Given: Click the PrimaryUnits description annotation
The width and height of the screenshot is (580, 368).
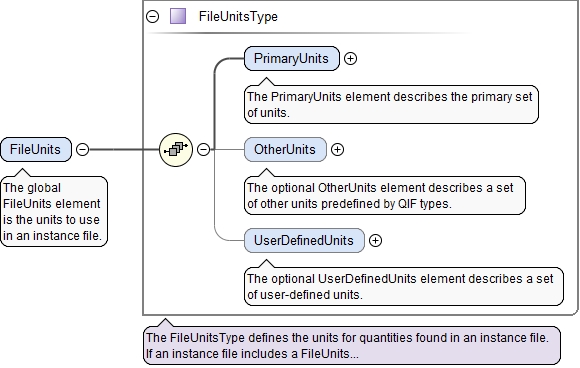Looking at the screenshot, I should (391, 105).
